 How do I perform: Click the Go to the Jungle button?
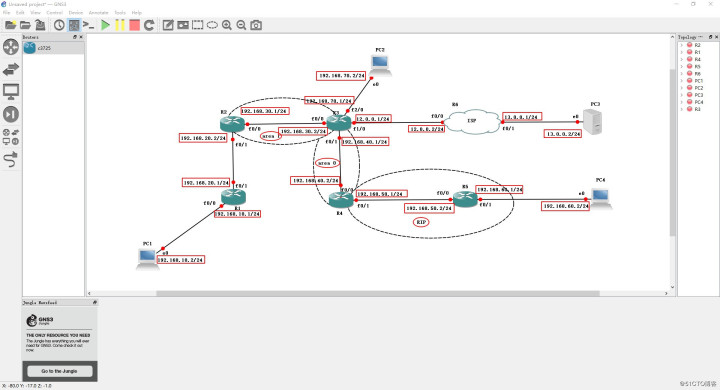[x=60, y=371]
